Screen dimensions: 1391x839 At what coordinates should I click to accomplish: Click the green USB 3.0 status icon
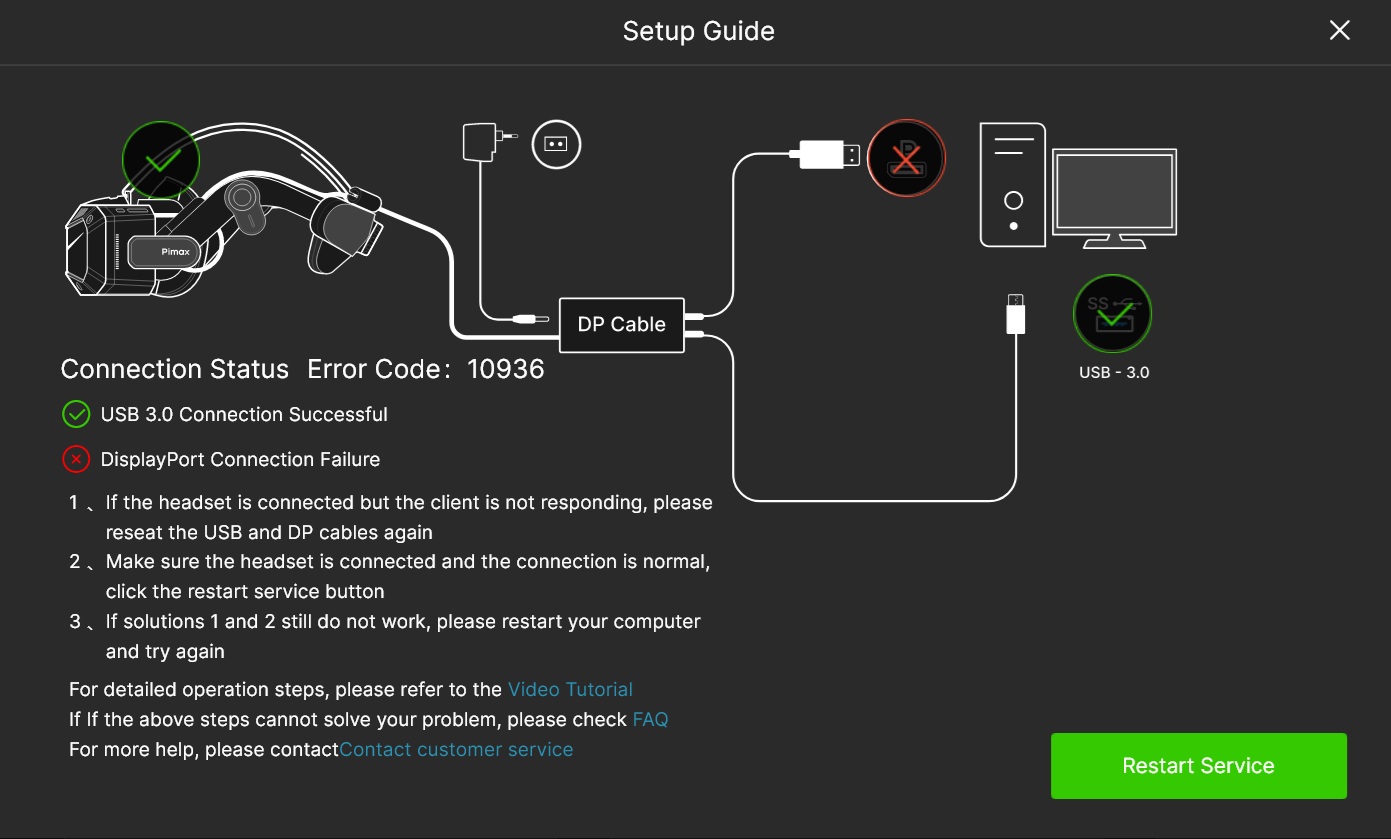1112,314
